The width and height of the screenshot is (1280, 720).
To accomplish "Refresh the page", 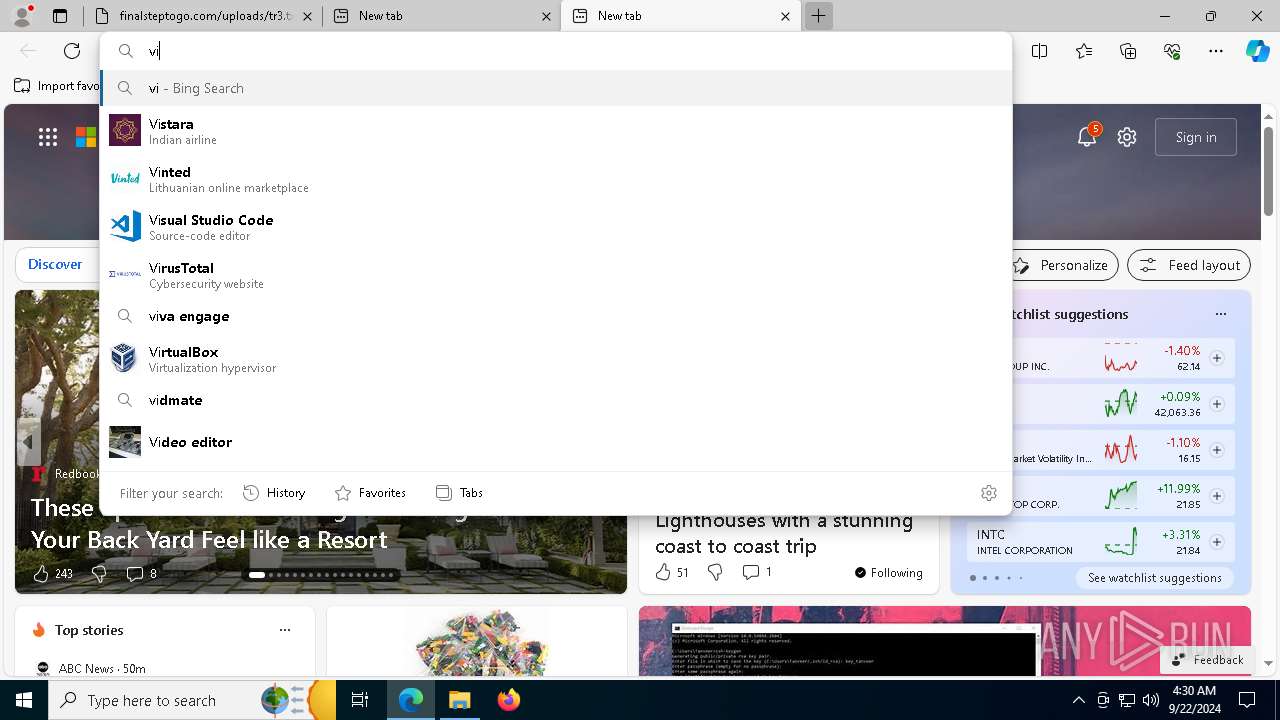I will pos(72,51).
